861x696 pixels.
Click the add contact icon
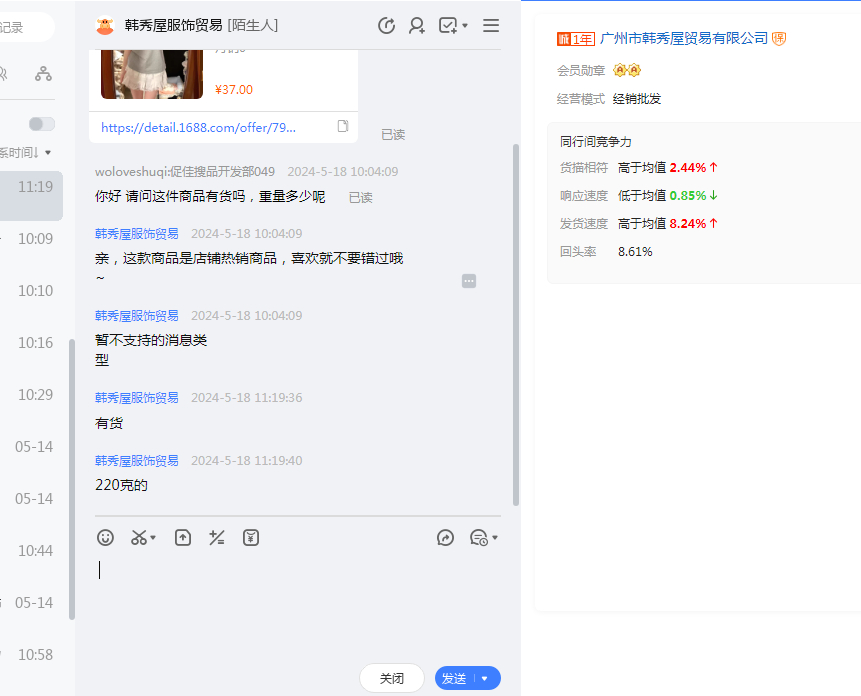tap(417, 26)
